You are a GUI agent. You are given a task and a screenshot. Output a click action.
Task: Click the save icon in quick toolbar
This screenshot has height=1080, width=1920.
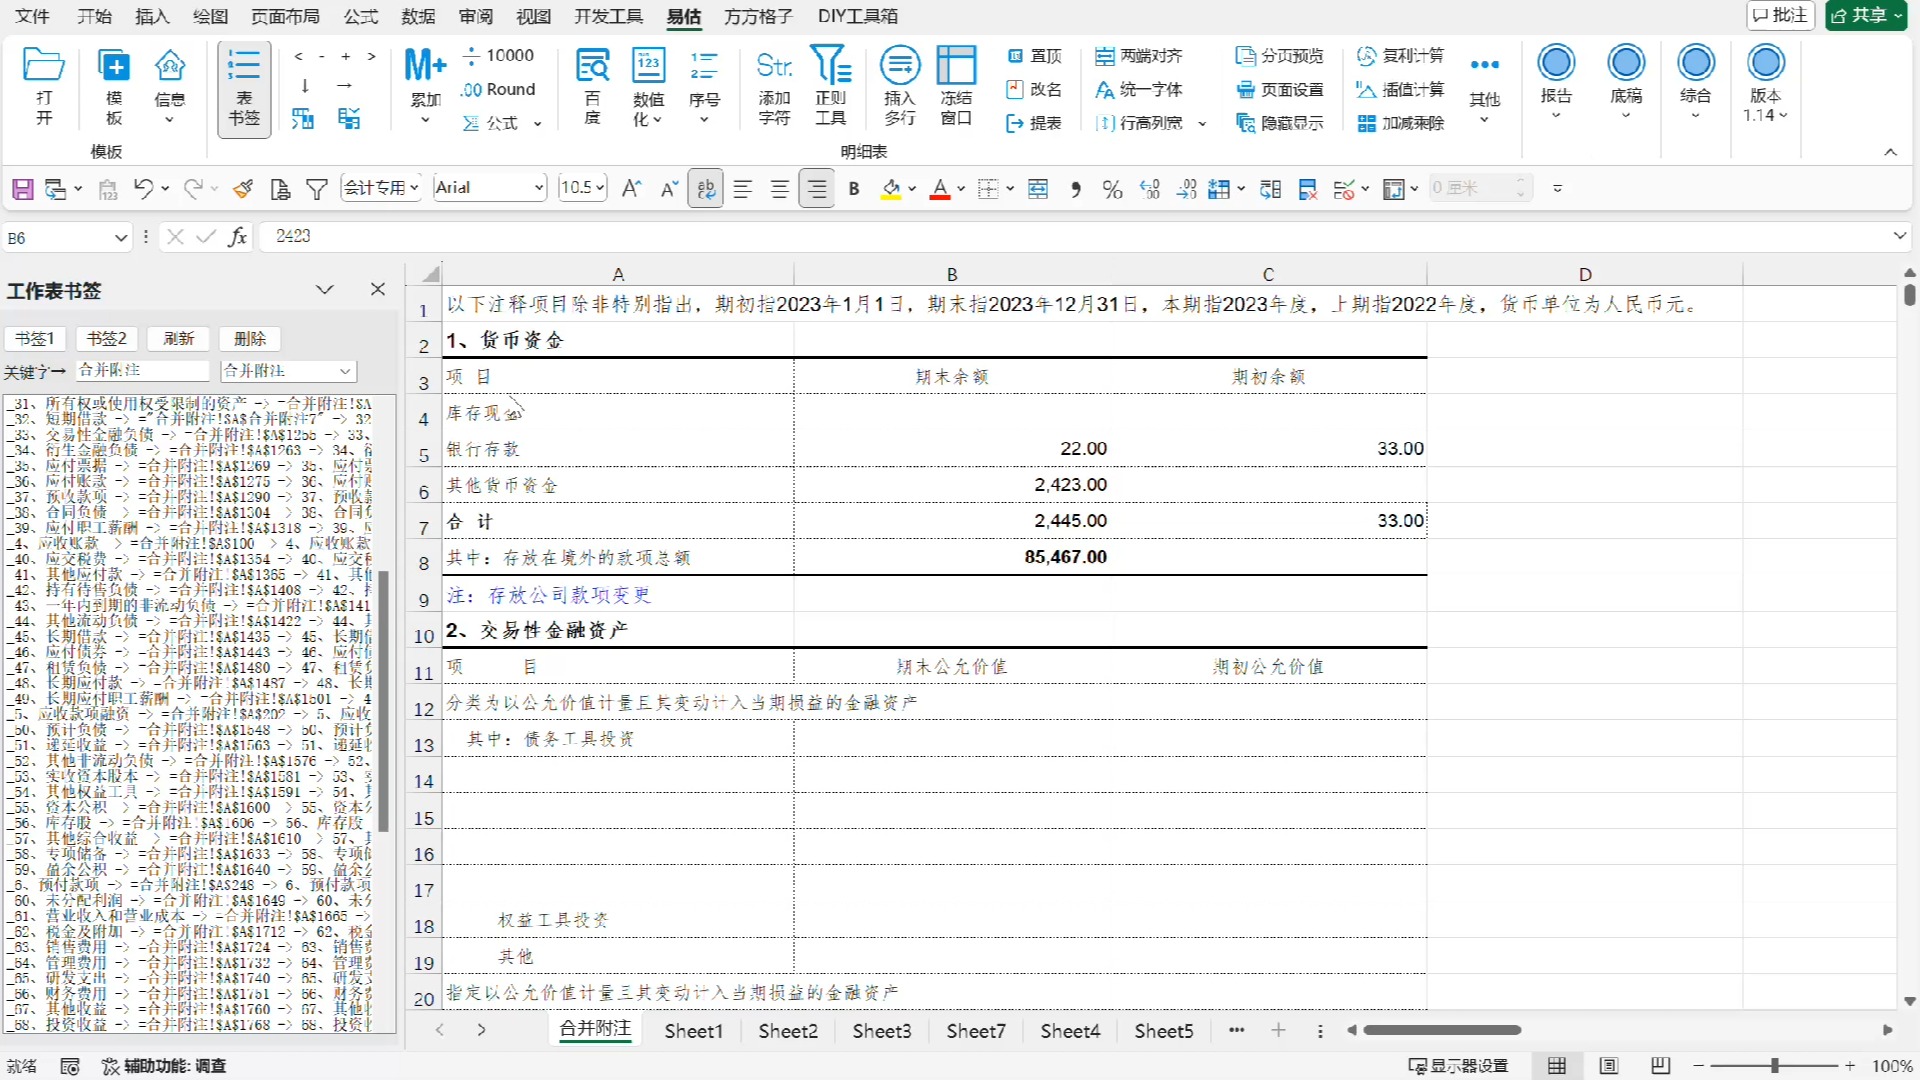(x=22, y=189)
